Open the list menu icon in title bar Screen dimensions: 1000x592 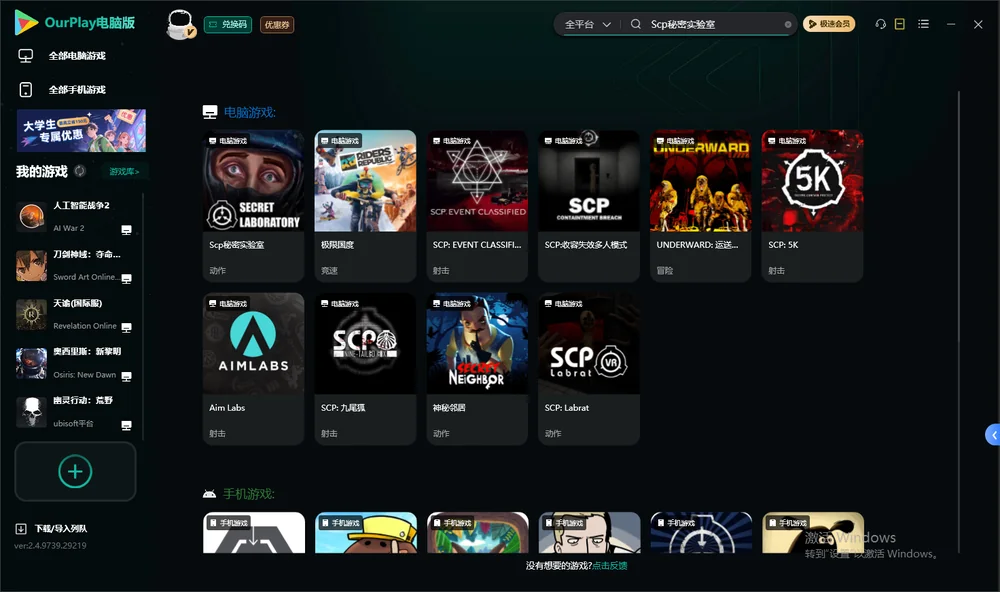coord(923,24)
